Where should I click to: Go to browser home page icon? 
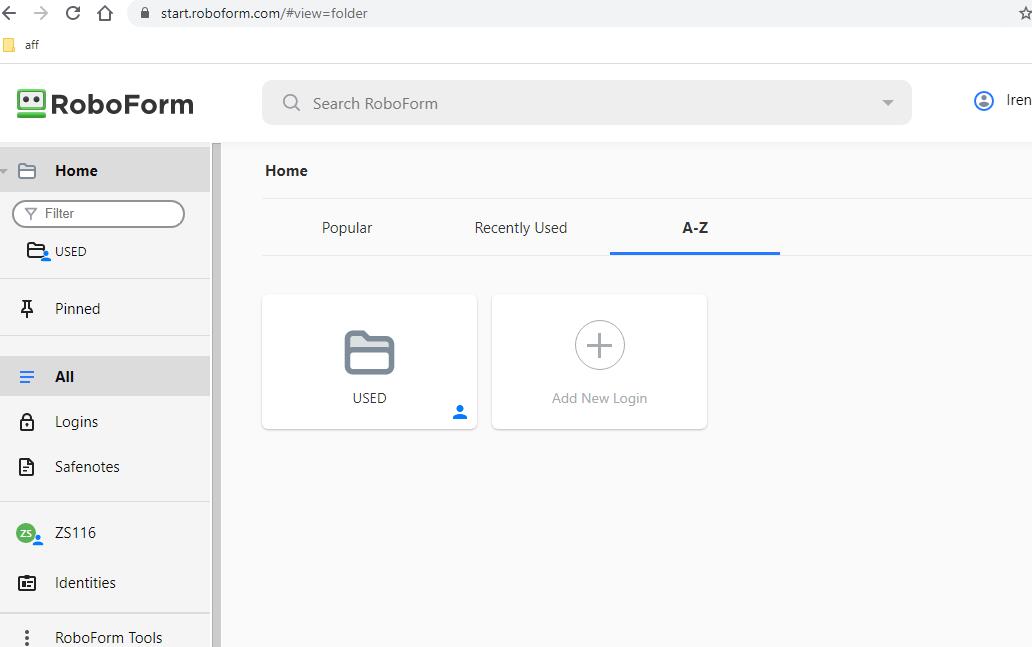pos(105,13)
